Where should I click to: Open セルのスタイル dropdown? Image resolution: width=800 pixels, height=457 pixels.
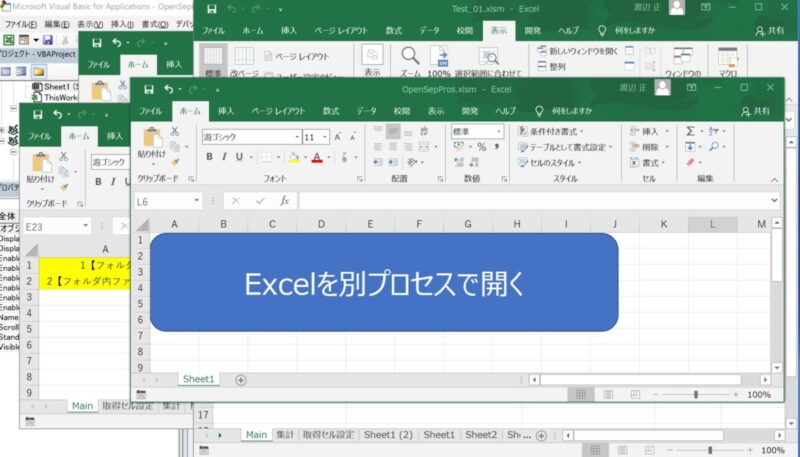[550, 163]
